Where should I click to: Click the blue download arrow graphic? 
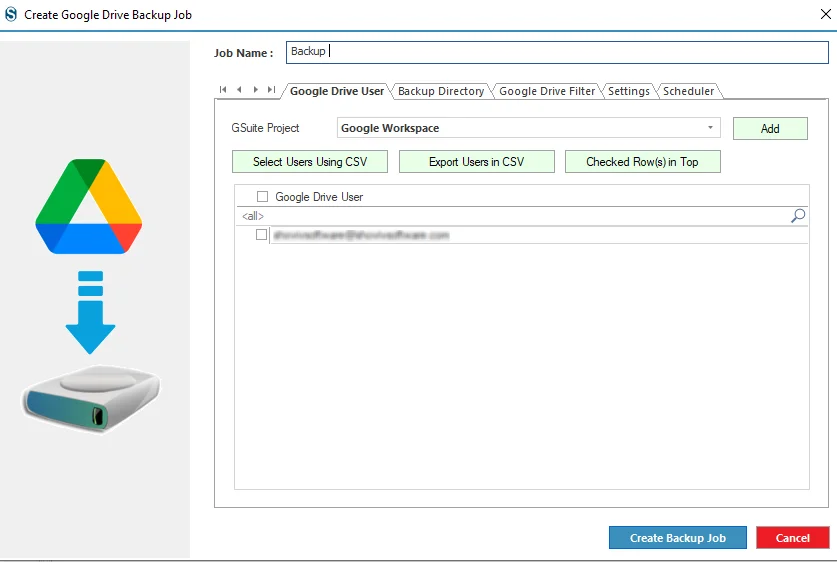click(x=90, y=312)
